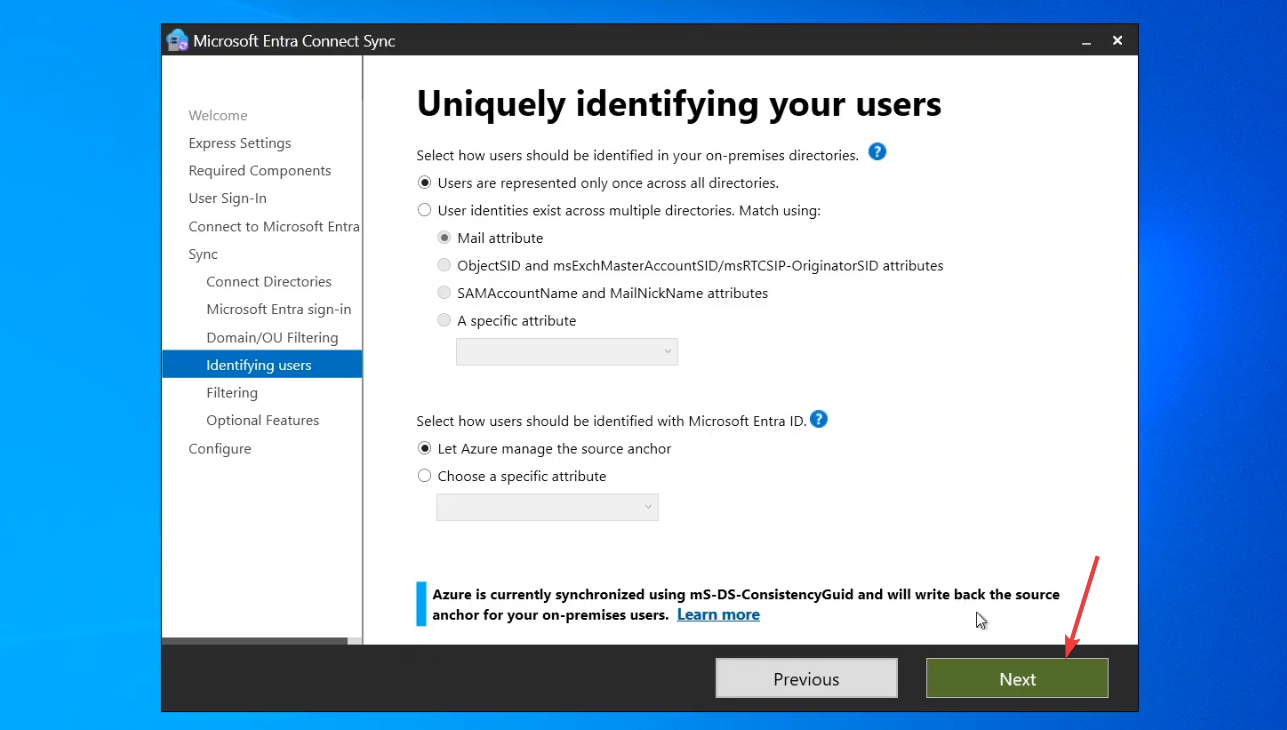Select the highlighted Identifying users step
The width and height of the screenshot is (1287, 730).
click(x=262, y=365)
